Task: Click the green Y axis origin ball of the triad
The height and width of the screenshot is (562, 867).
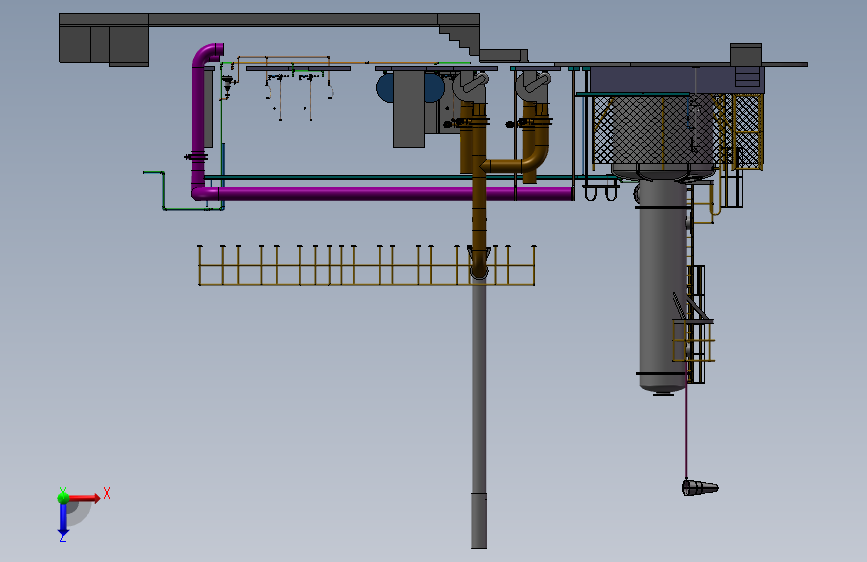Action: click(x=63, y=497)
